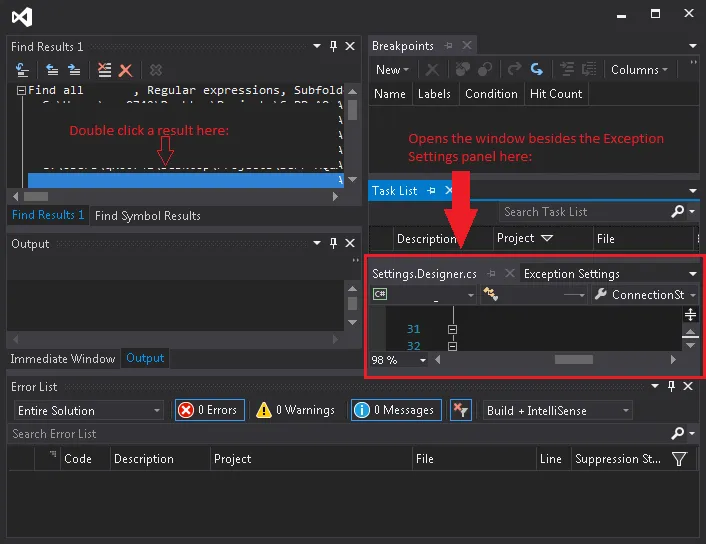706x544 pixels.
Task: Open the C# project navigation dropdown
Action: tap(423, 295)
